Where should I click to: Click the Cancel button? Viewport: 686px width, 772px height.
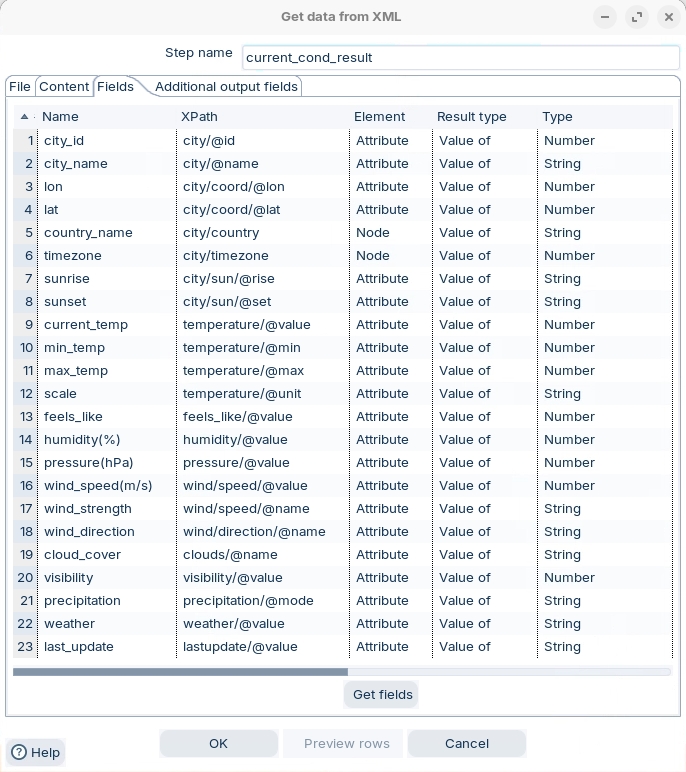(466, 743)
